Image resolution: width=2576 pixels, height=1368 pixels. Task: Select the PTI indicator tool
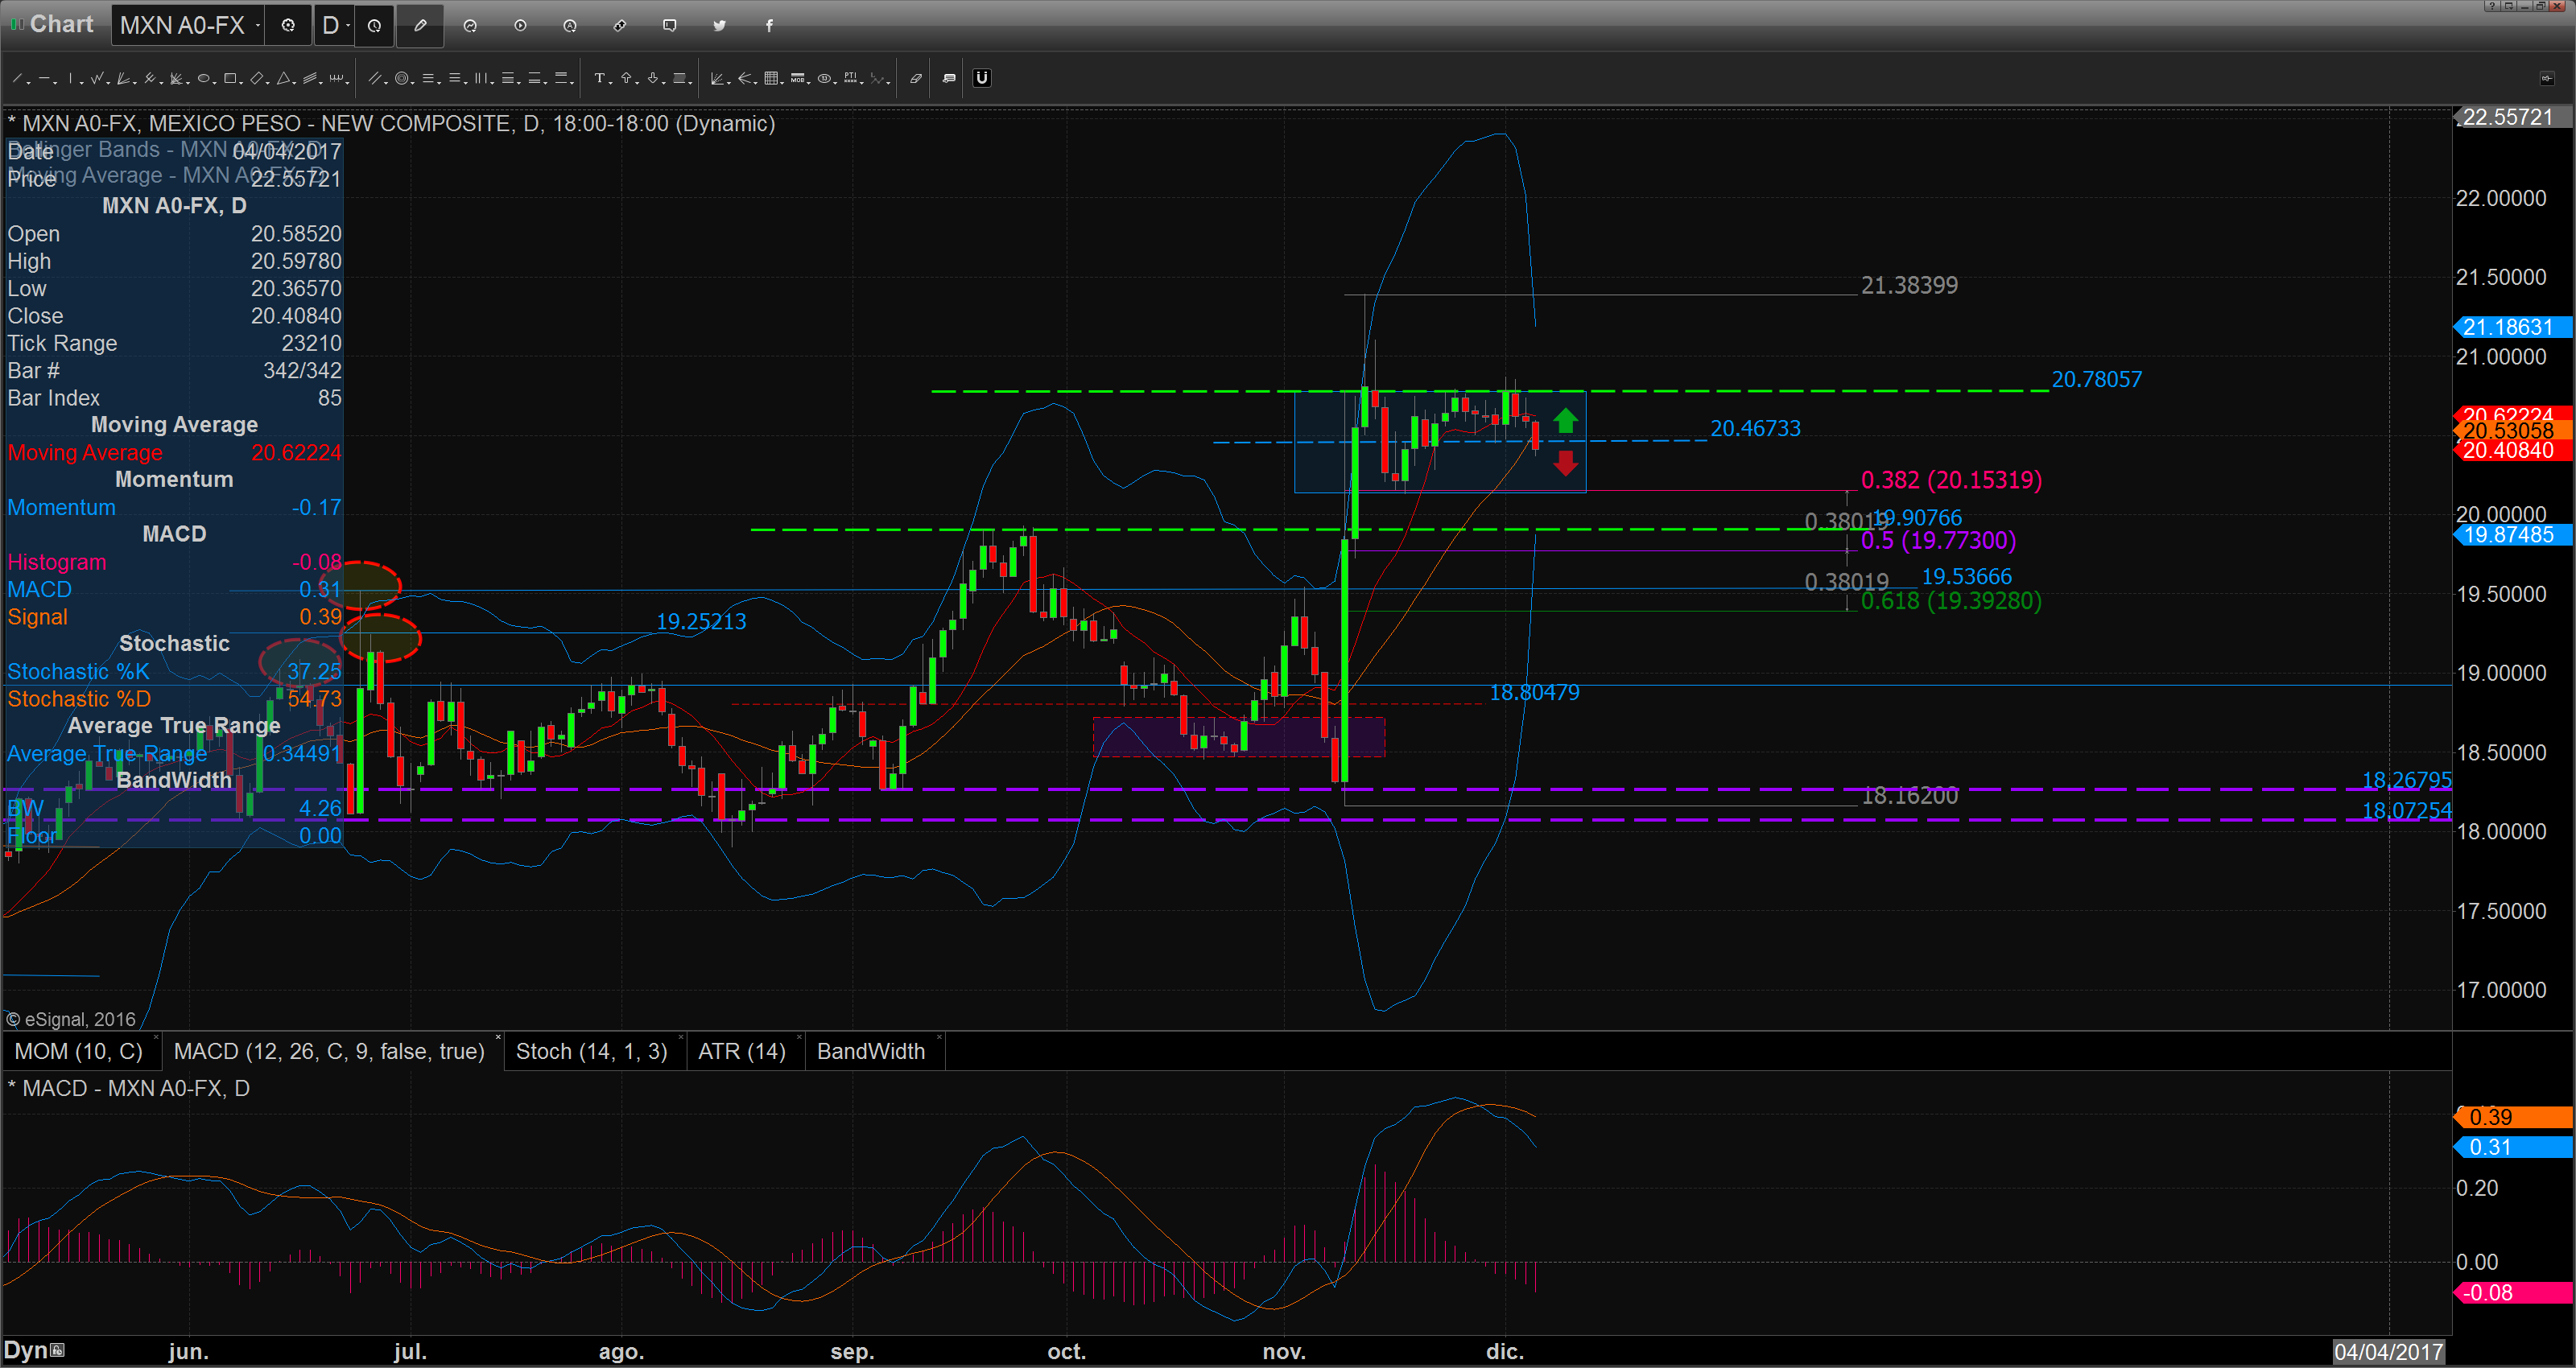851,78
